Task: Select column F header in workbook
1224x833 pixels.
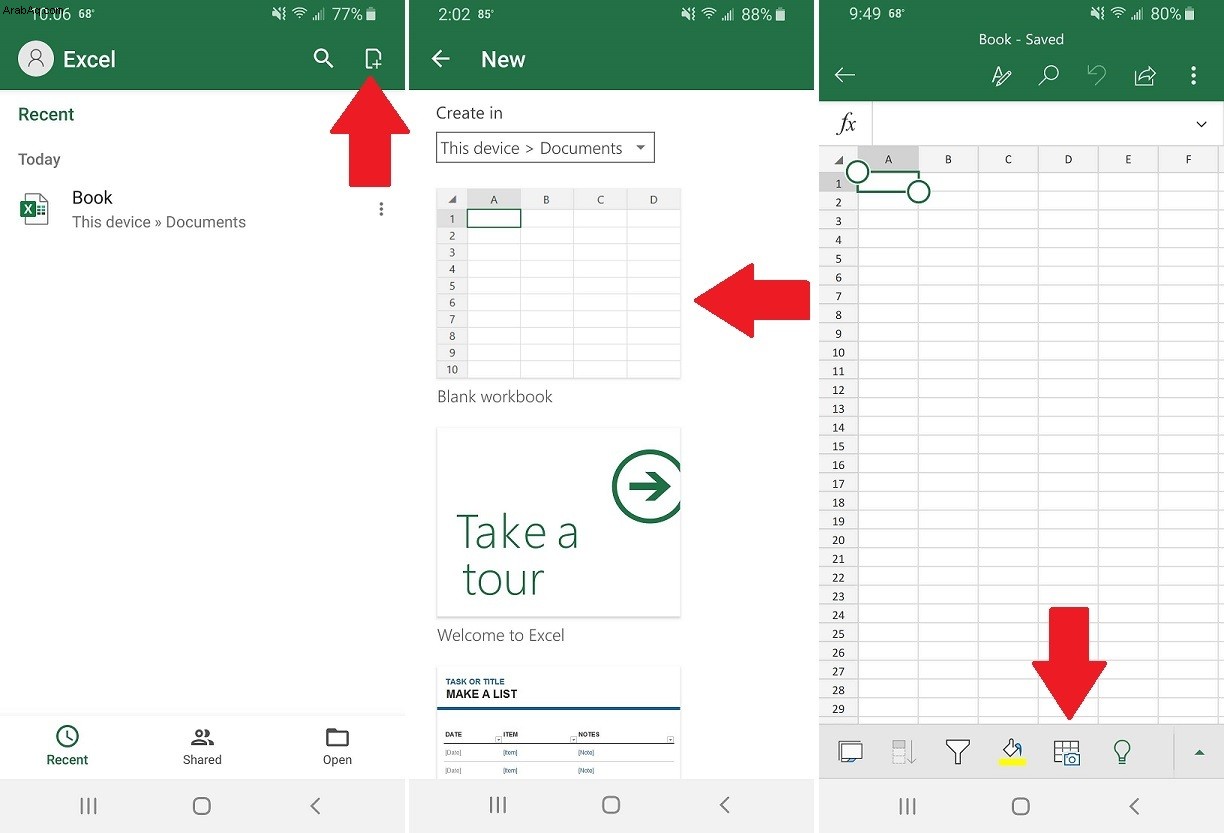Action: pos(1188,159)
